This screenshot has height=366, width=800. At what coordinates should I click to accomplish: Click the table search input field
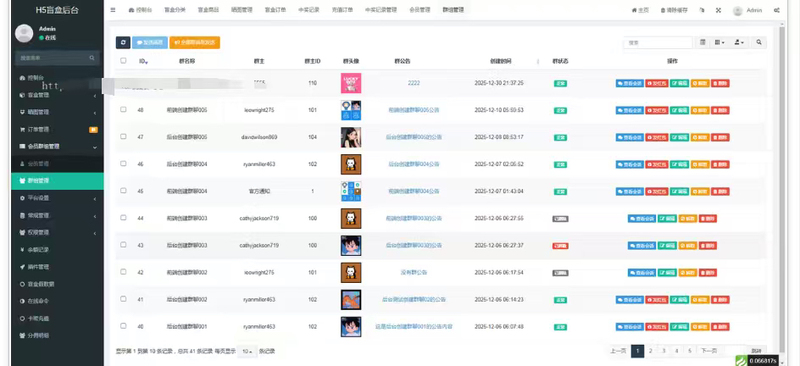click(658, 43)
